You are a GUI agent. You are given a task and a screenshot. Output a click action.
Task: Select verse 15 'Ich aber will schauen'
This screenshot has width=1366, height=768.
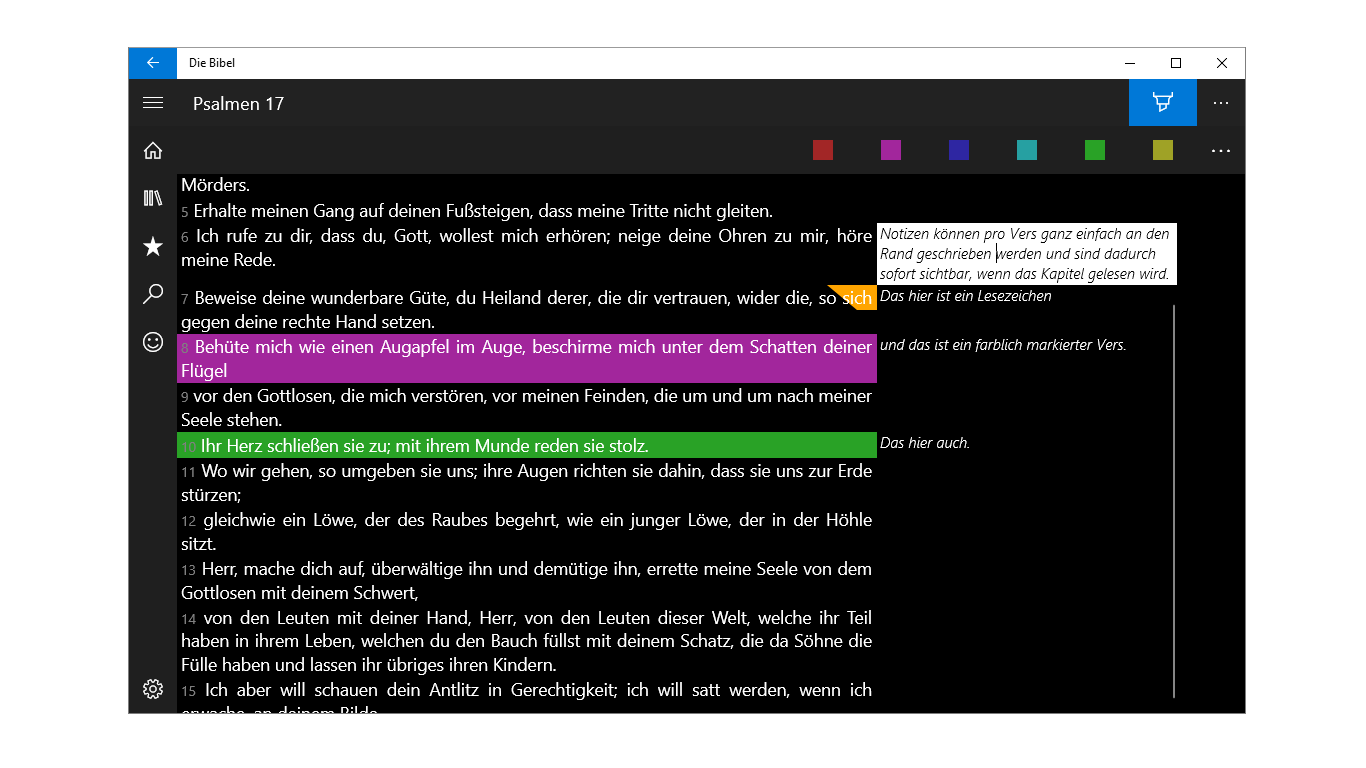click(x=527, y=696)
